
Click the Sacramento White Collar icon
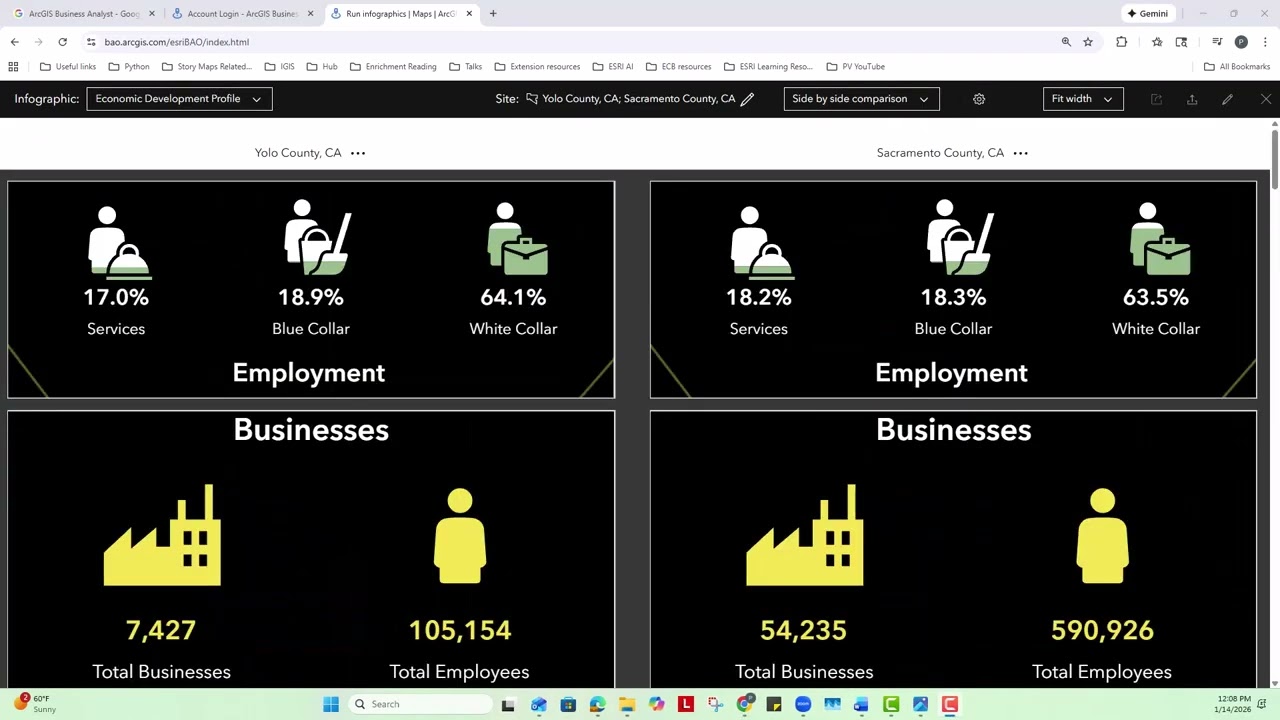pyautogui.click(x=1160, y=239)
